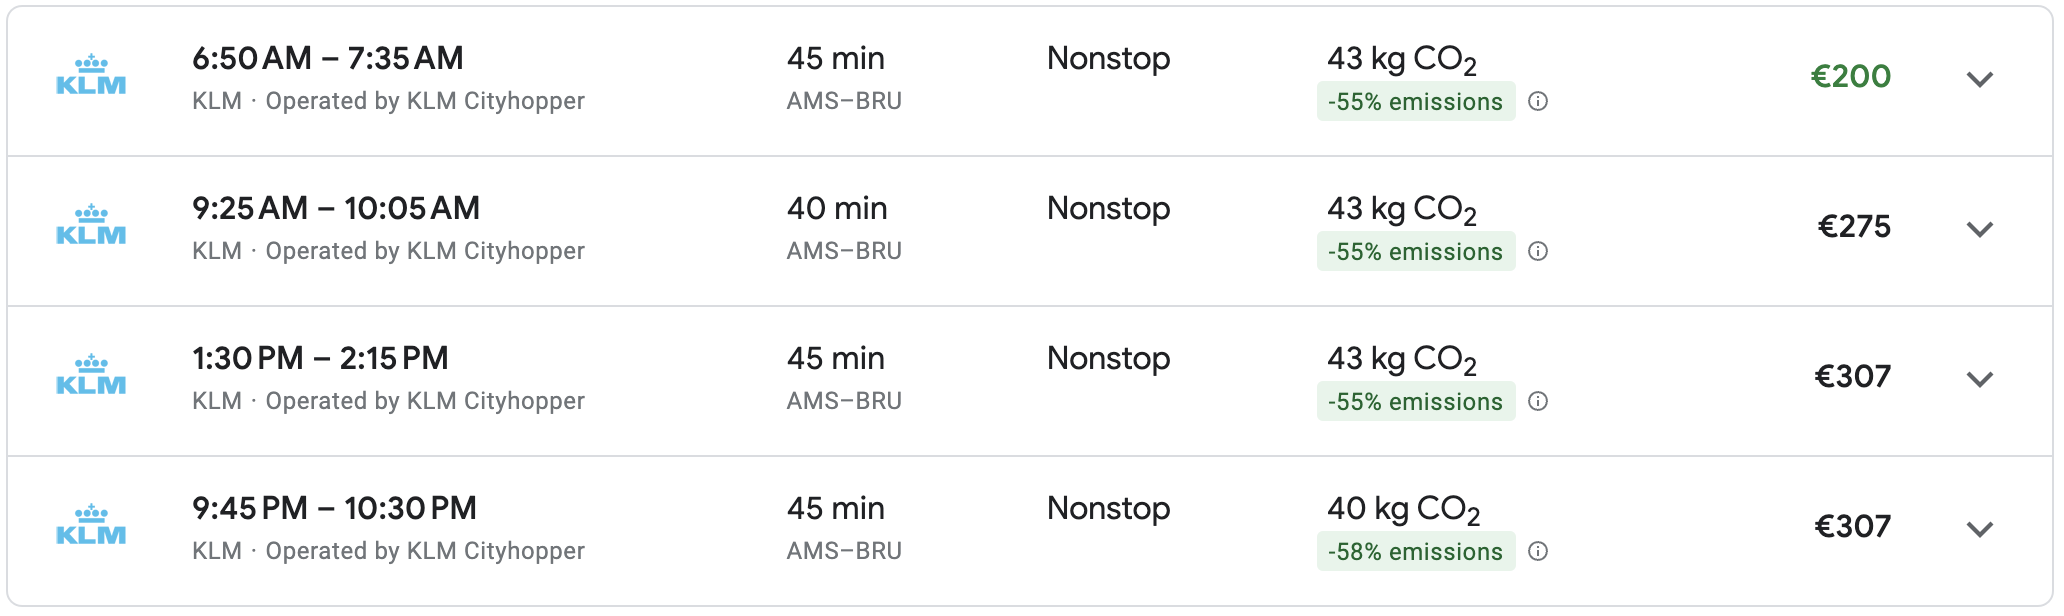Expand the 1:30 PM flight details
This screenshot has width=2064, height=616.
tap(1979, 379)
